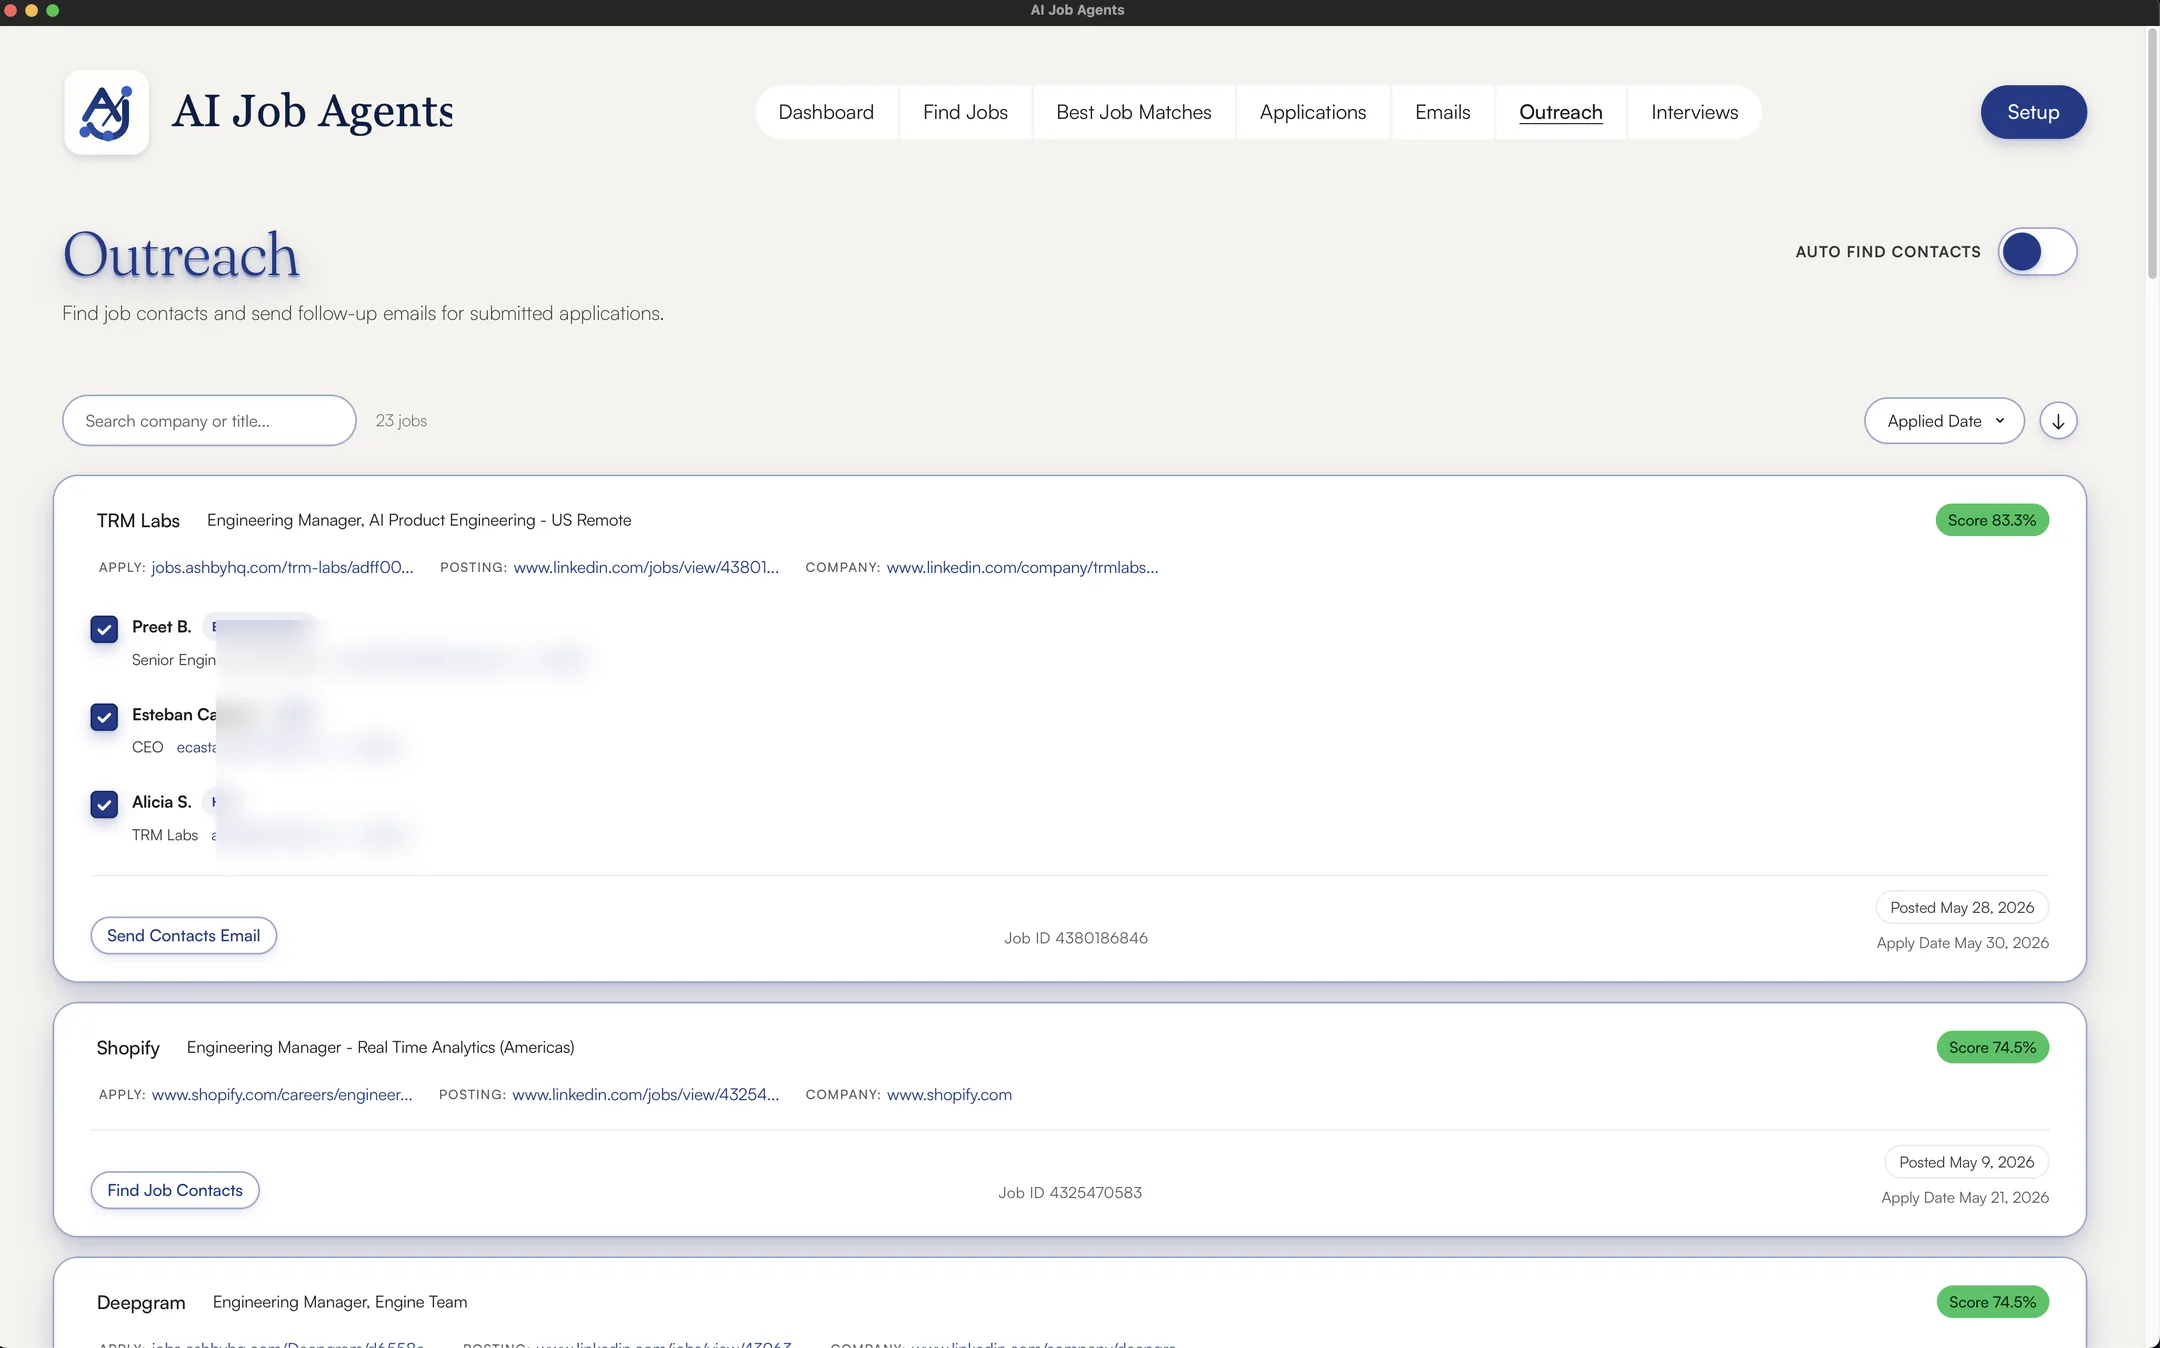2160x1348 pixels.
Task: Click the Outreach page heading
Action: (x=181, y=255)
